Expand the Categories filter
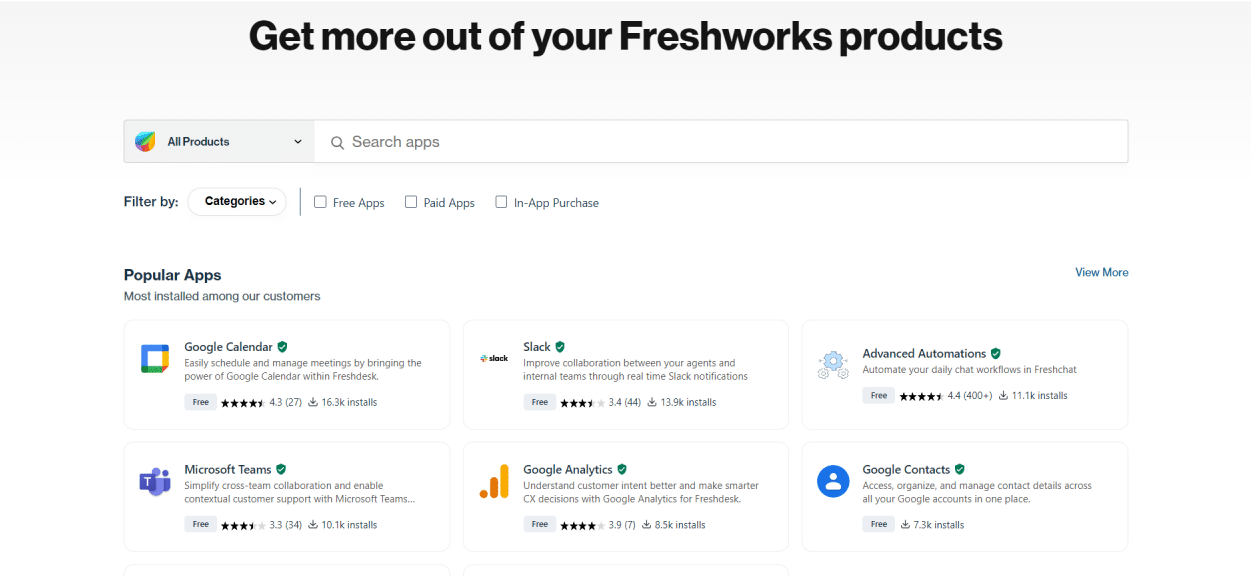1251x577 pixels. coord(236,201)
